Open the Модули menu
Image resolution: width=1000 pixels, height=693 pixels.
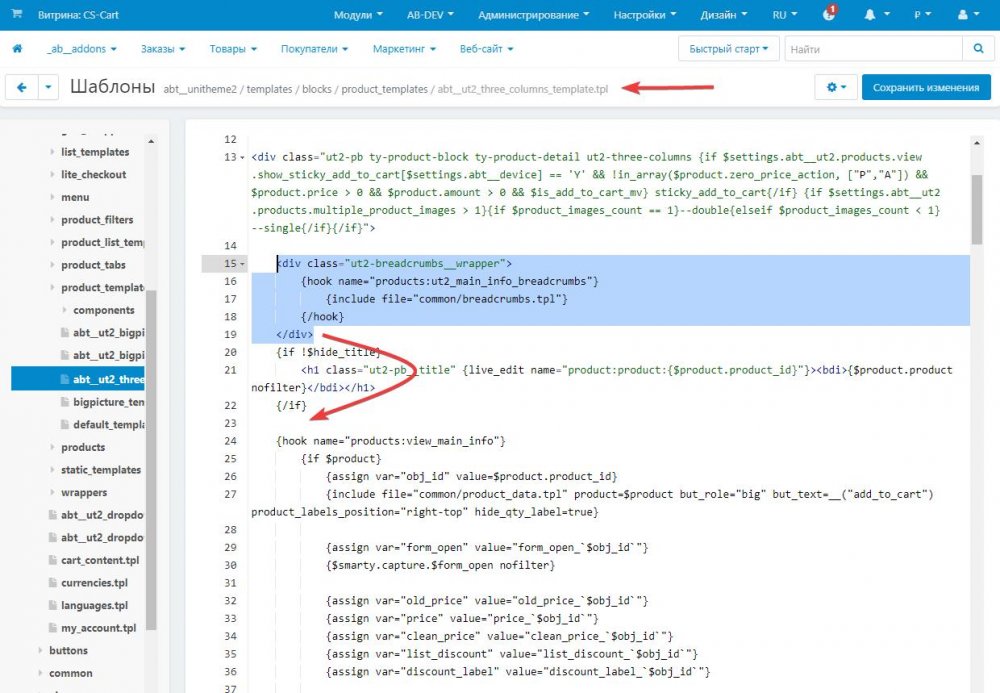(358, 15)
